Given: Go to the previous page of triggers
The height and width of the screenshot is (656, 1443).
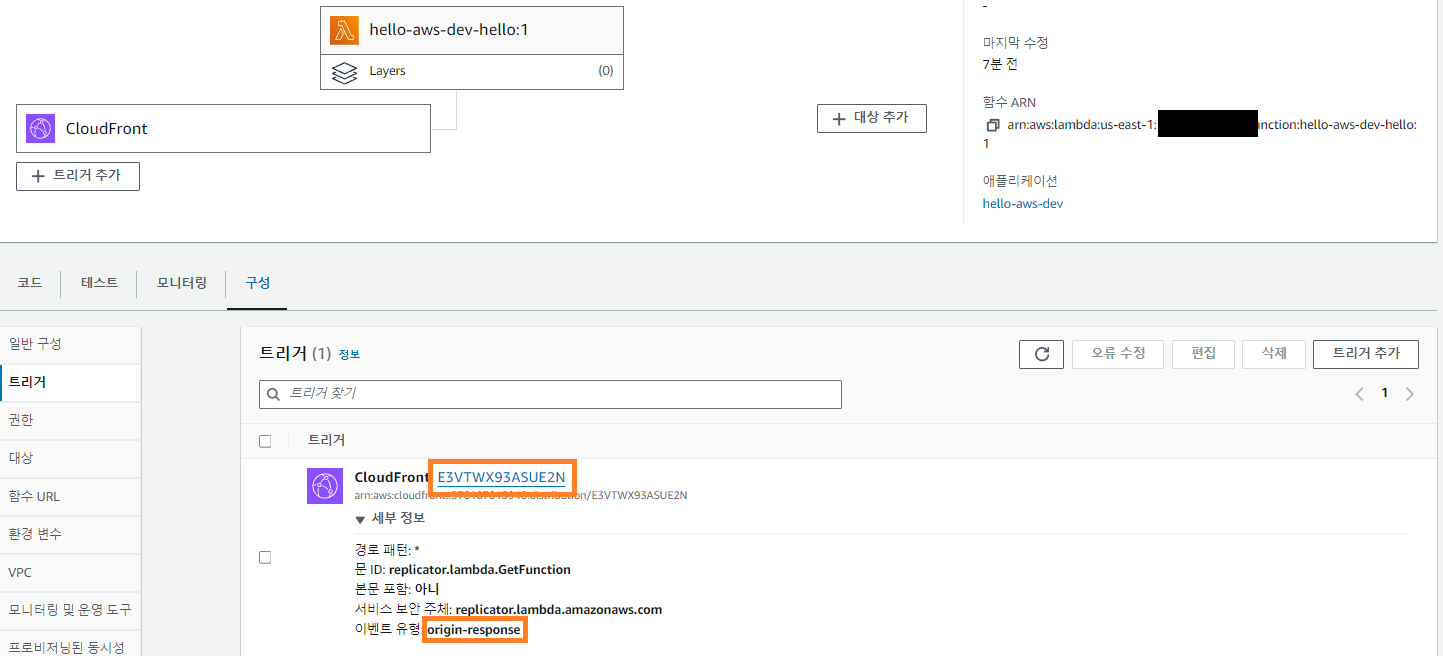Looking at the screenshot, I should pyautogui.click(x=1360, y=394).
